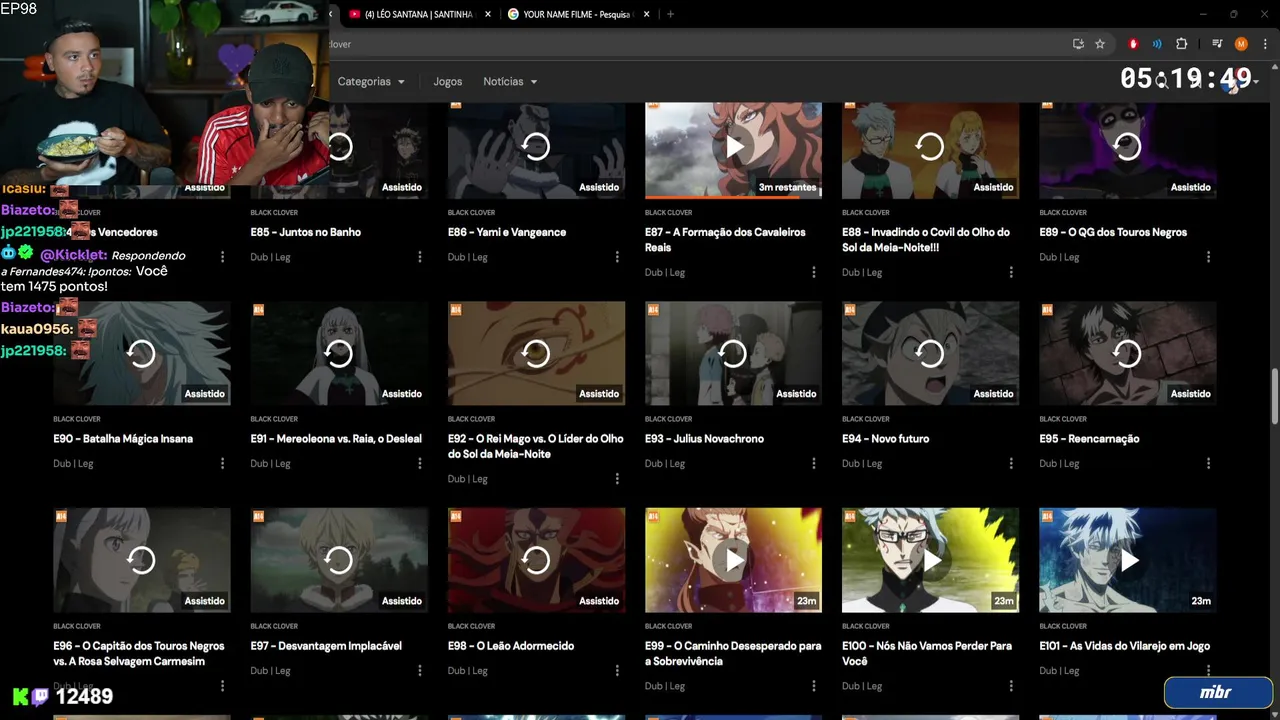Open more options for E90 Batalha Mágica Insana
The width and height of the screenshot is (1280, 720).
(x=222, y=463)
